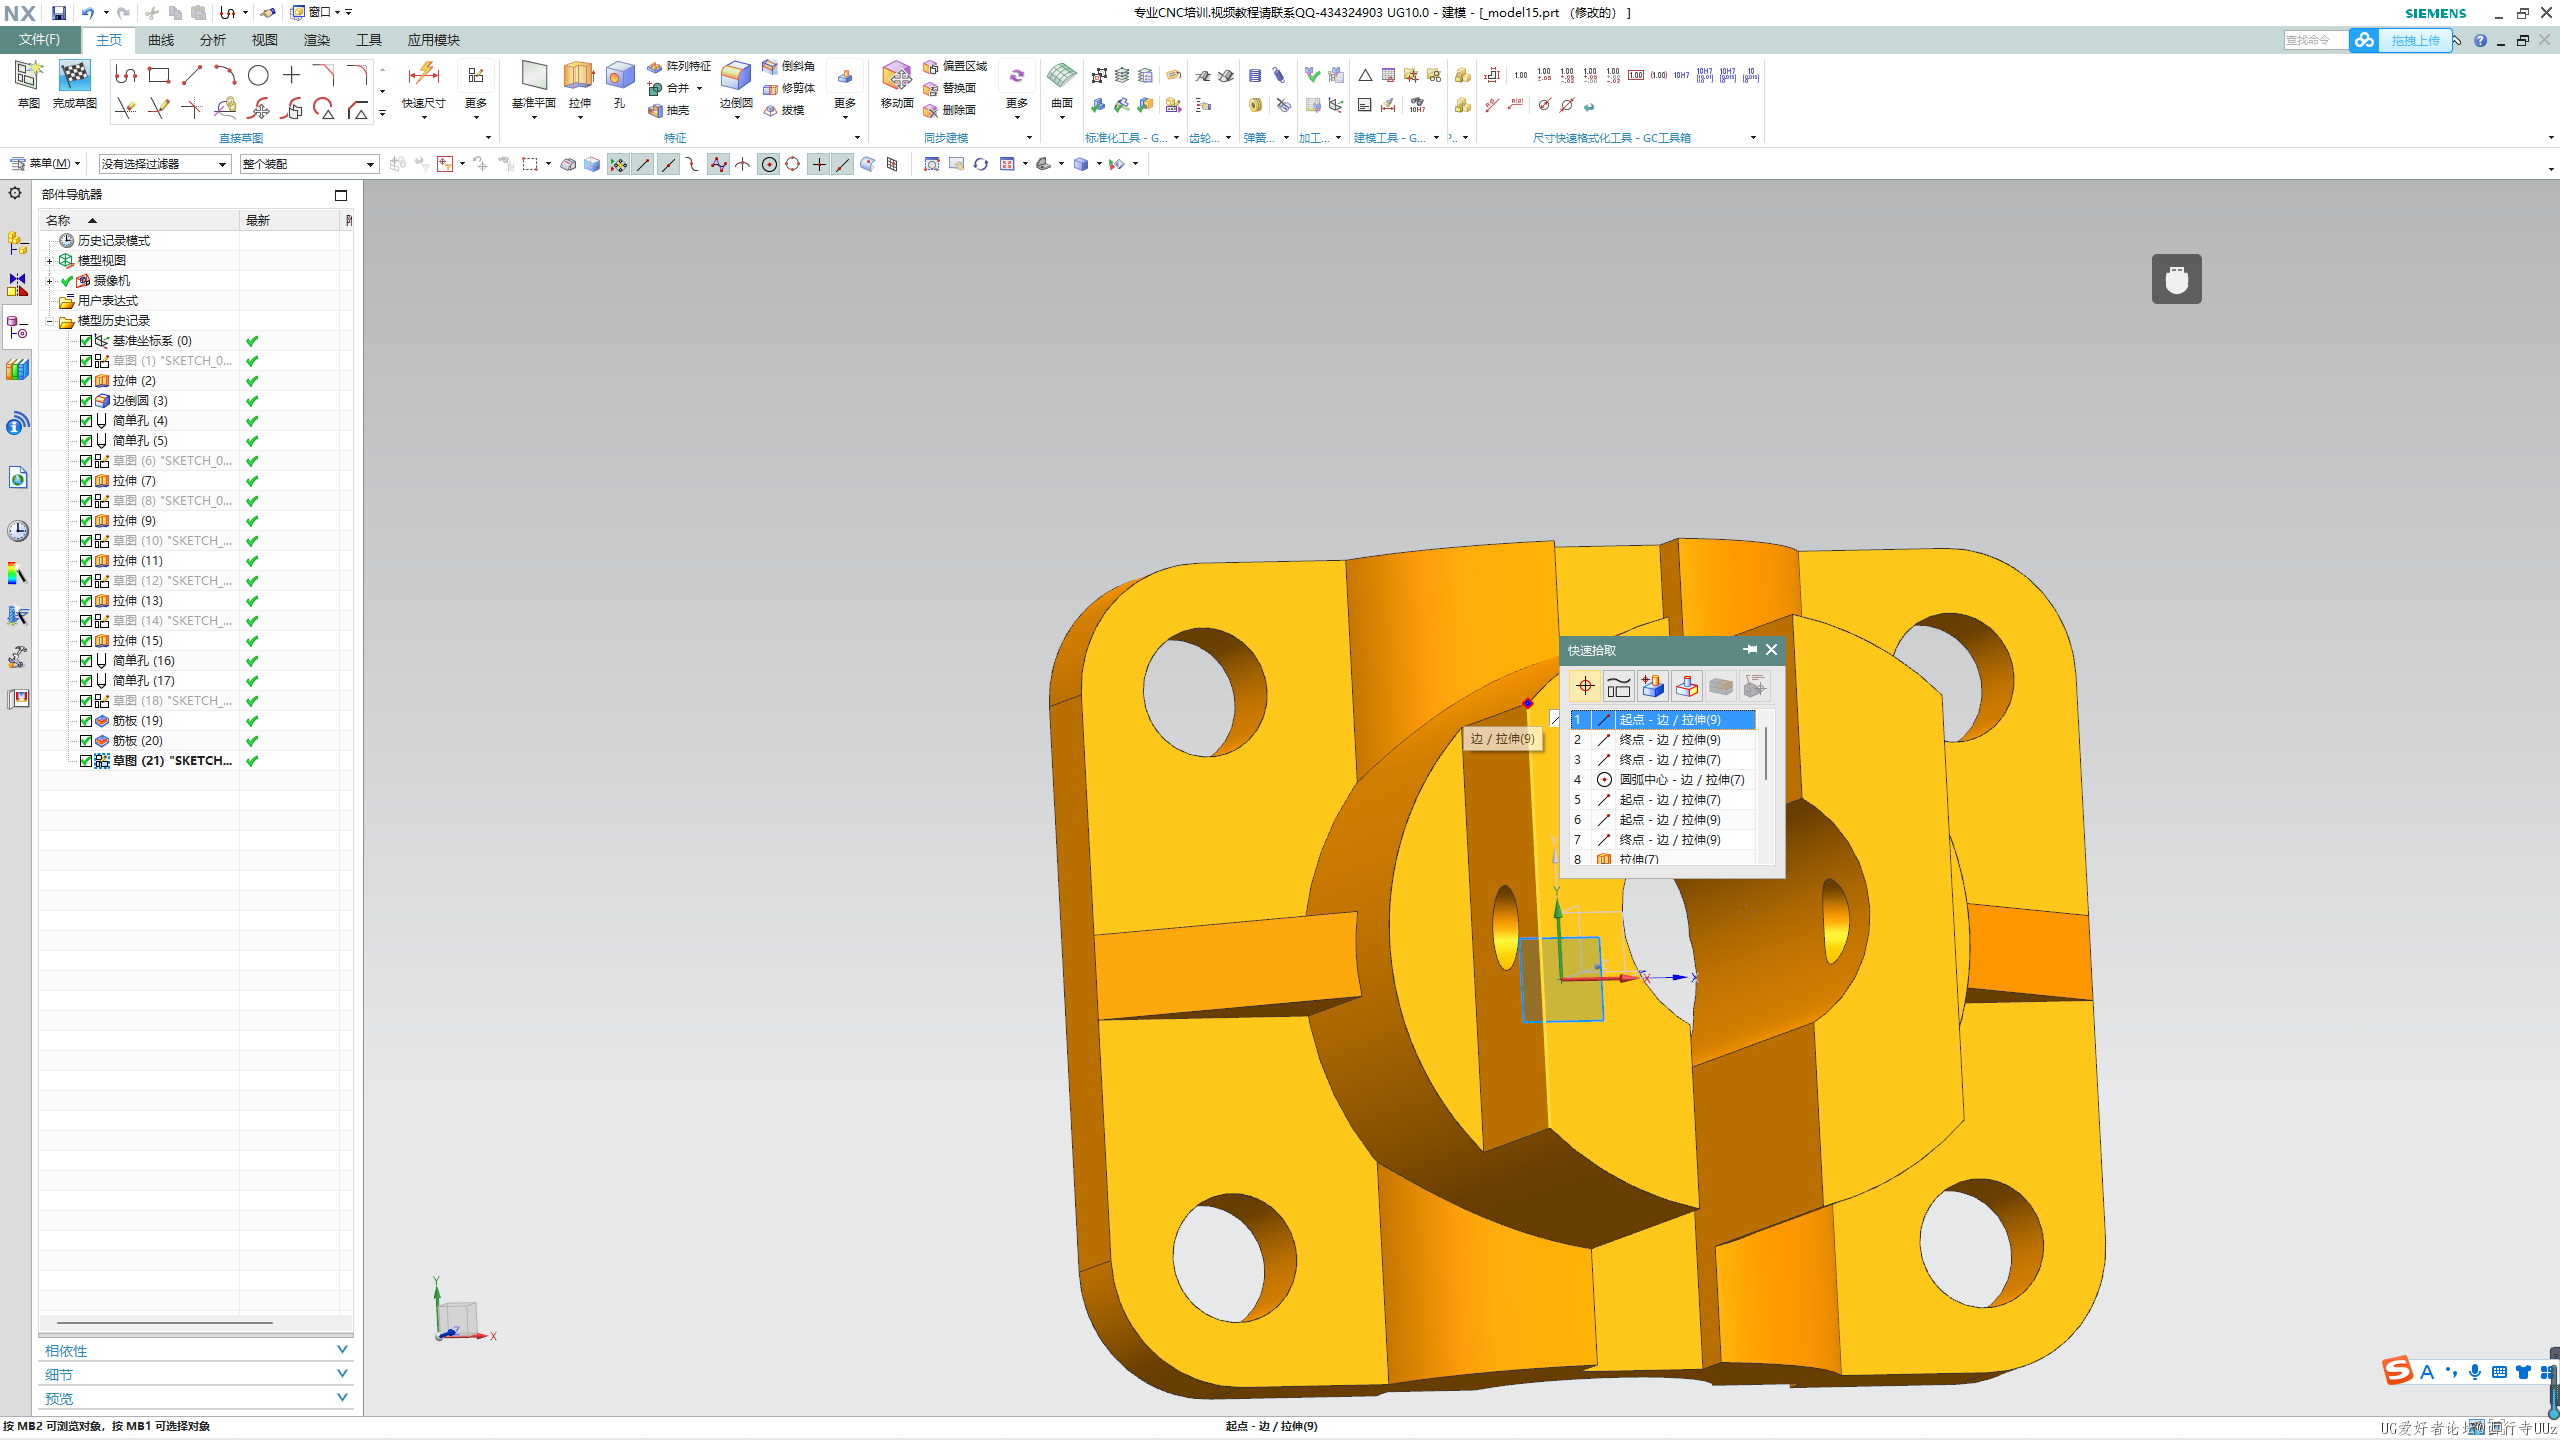Open the navigator settings gear icon
Screen dimensions: 2560x1440
(15, 193)
